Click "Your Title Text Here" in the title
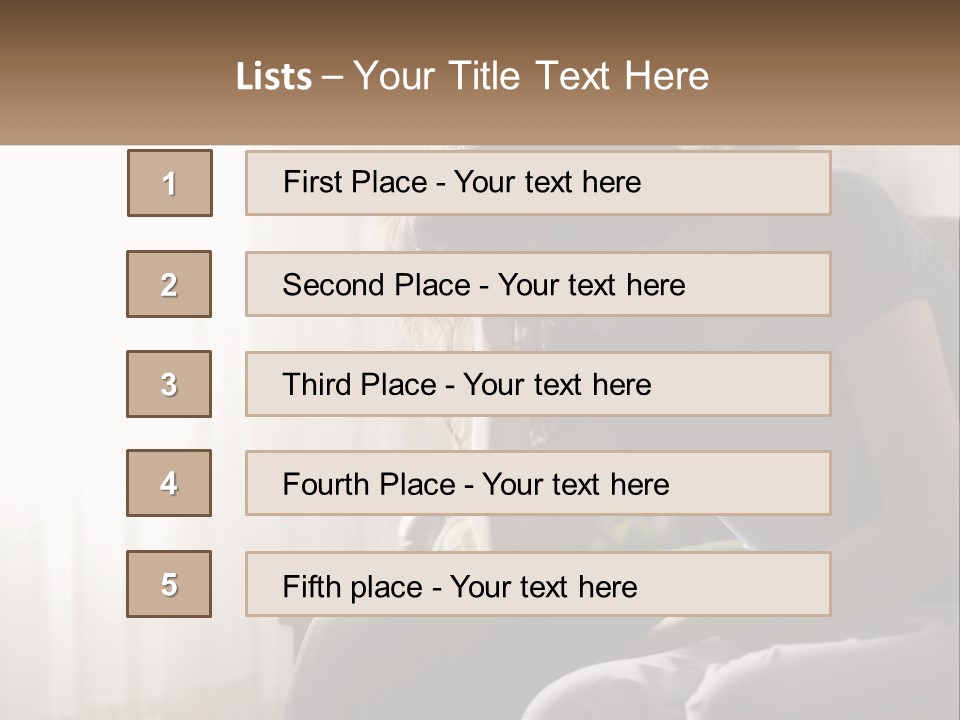Image resolution: width=960 pixels, height=720 pixels. tap(531, 76)
